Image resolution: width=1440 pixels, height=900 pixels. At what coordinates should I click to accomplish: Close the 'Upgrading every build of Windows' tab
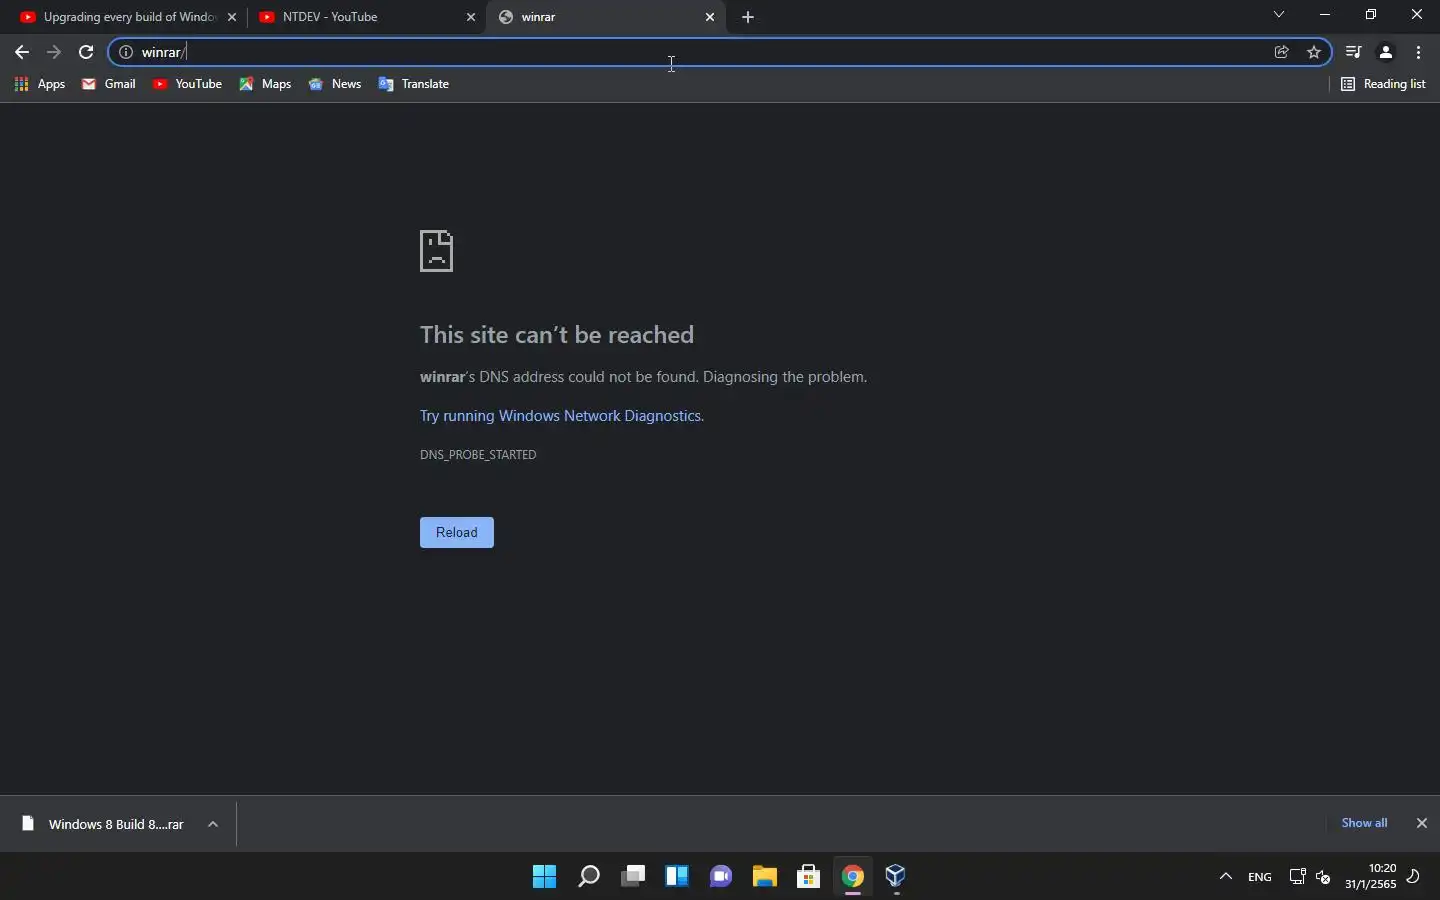(x=233, y=17)
